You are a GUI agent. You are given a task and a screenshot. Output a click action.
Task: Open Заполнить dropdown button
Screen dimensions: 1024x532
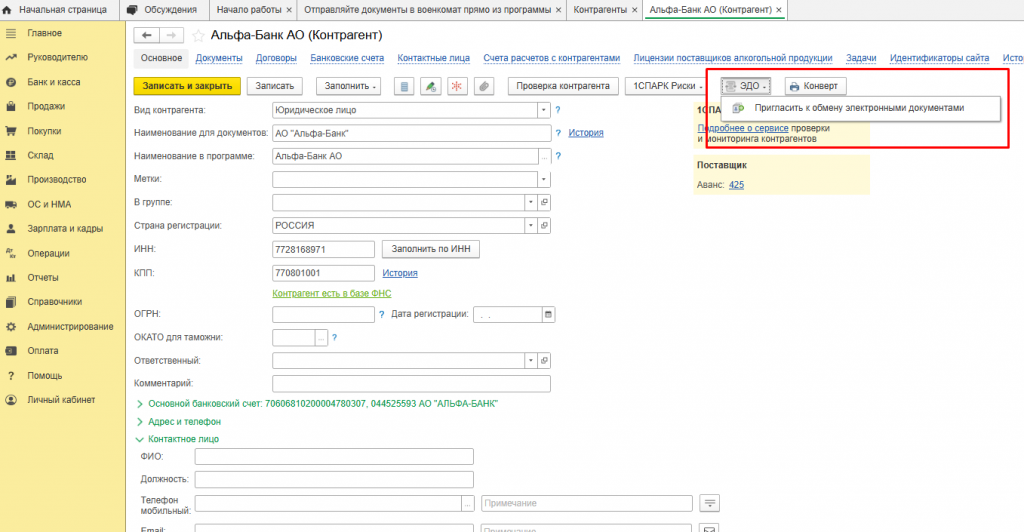[x=349, y=86]
